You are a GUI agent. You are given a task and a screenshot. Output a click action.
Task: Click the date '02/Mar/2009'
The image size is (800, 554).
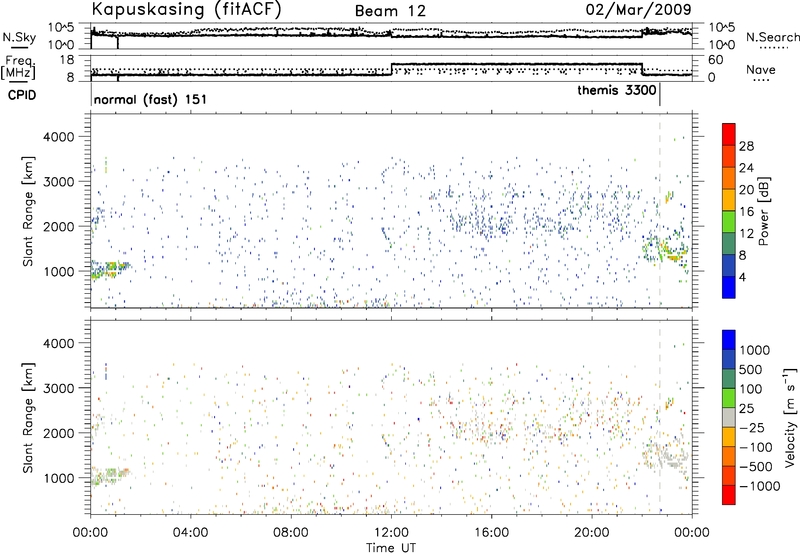tap(638, 9)
